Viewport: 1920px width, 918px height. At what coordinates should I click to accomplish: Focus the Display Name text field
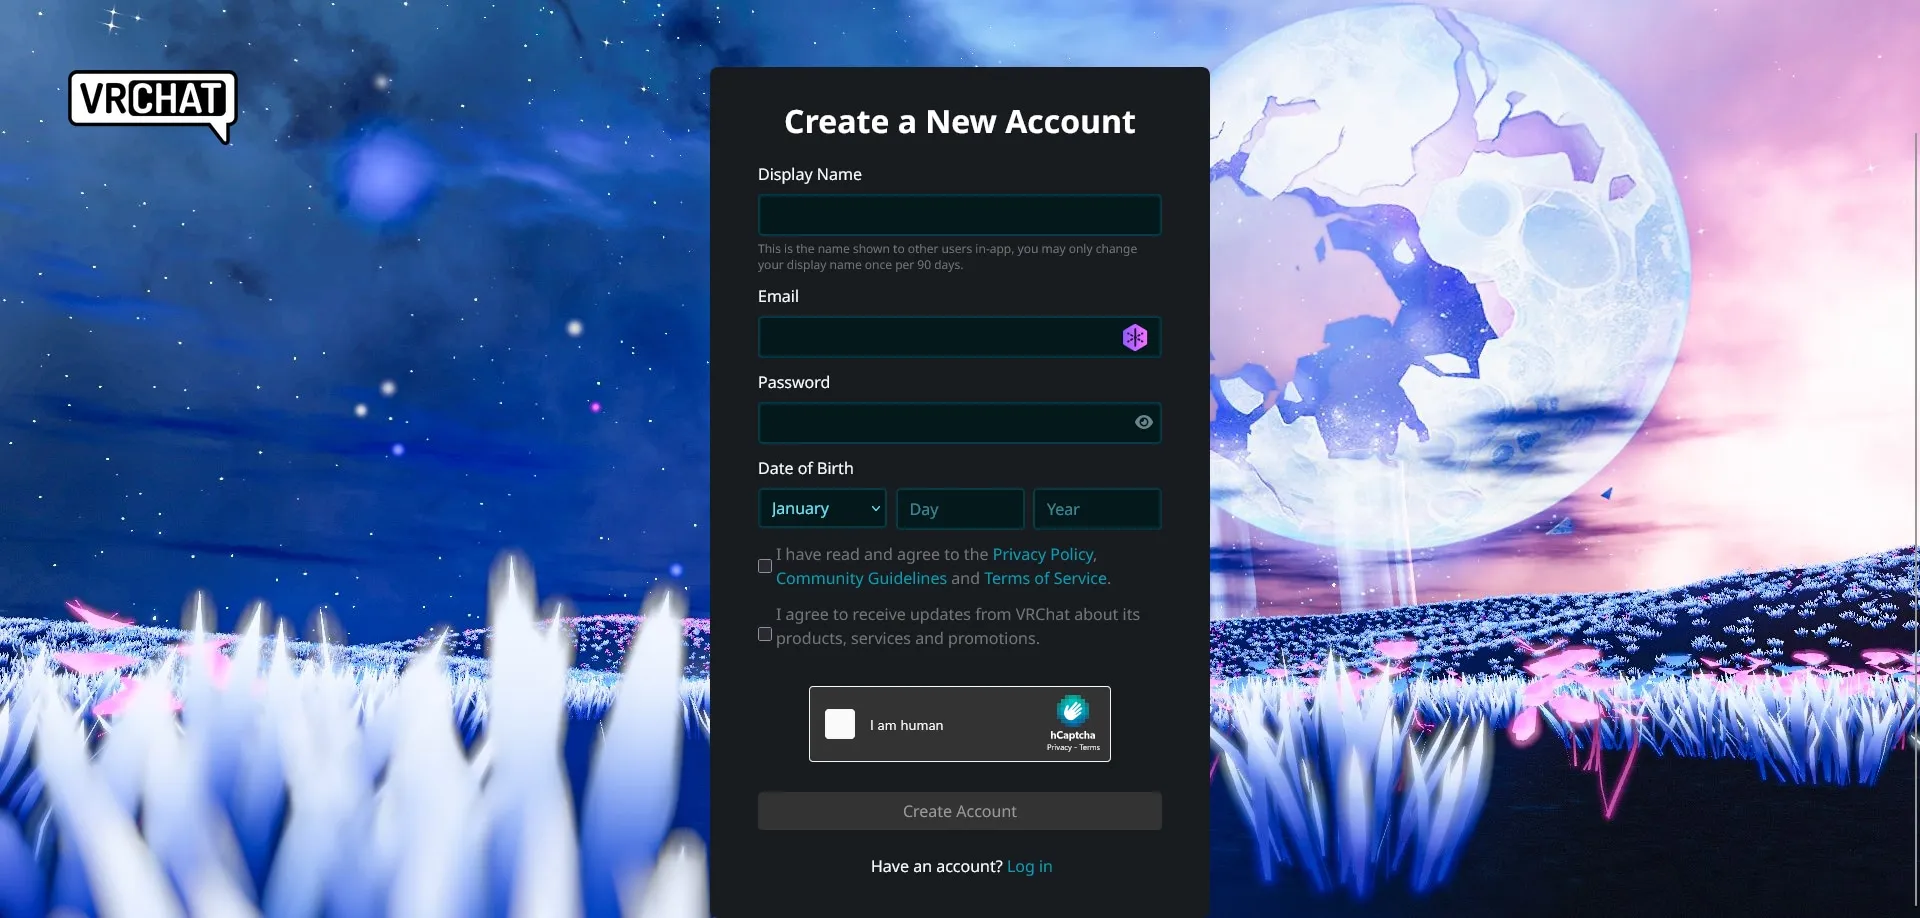tap(959, 216)
